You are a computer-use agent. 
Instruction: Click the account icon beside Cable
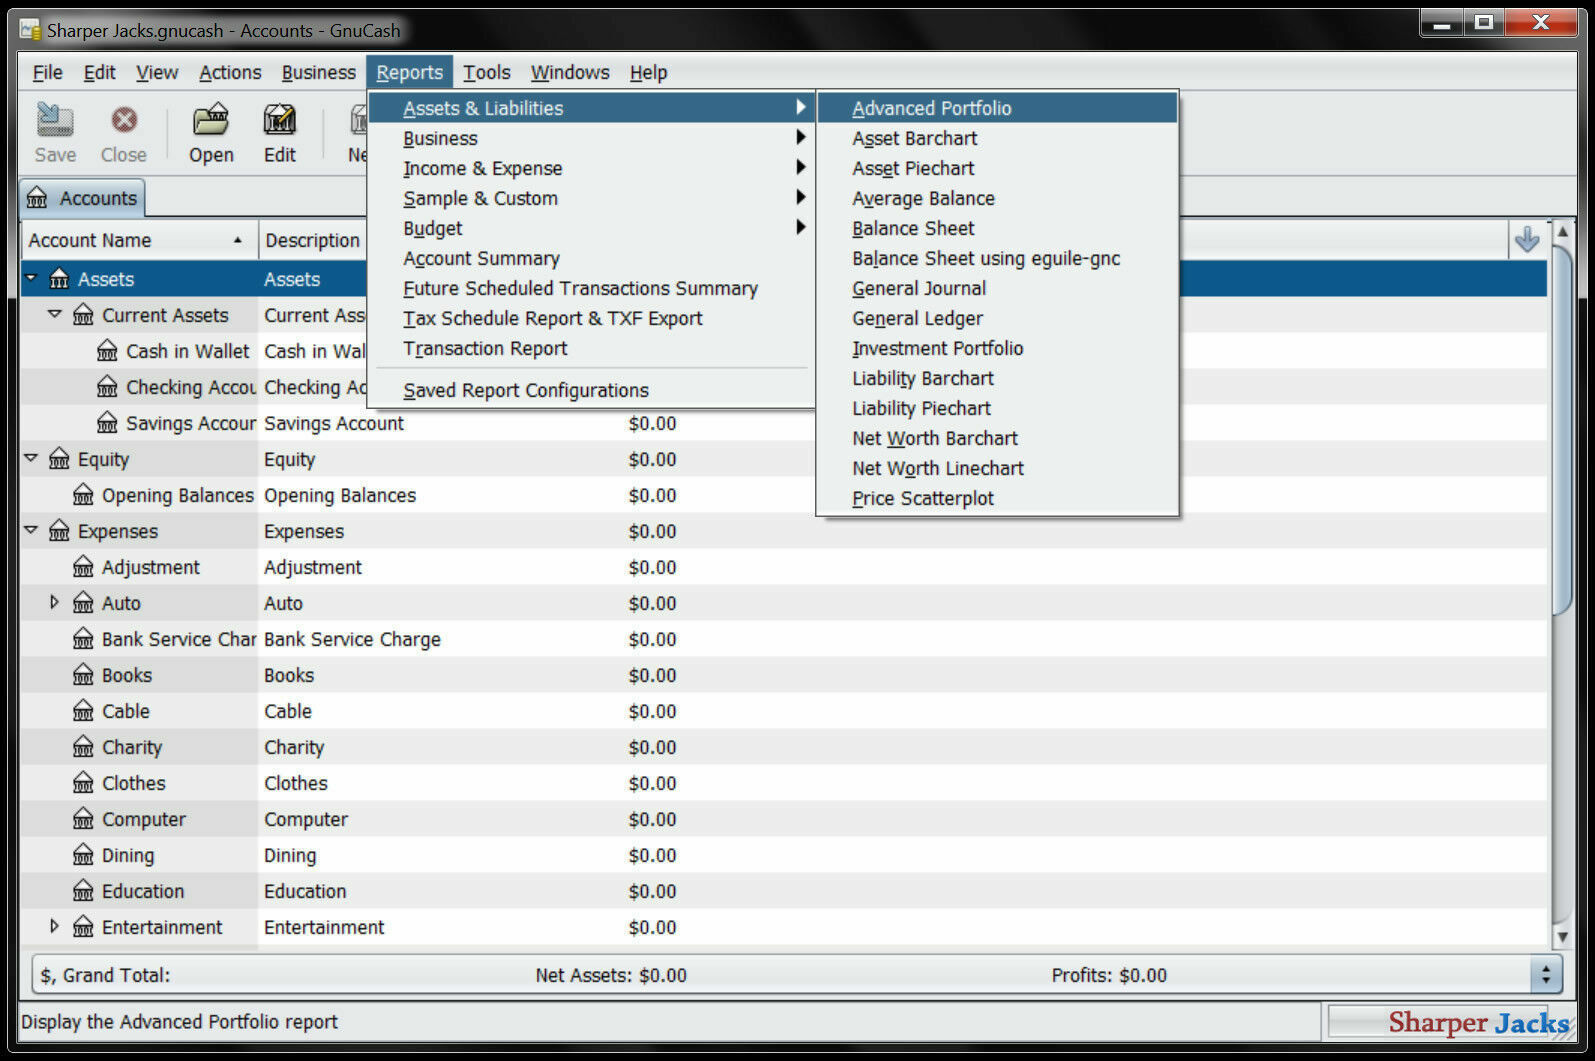click(x=83, y=711)
